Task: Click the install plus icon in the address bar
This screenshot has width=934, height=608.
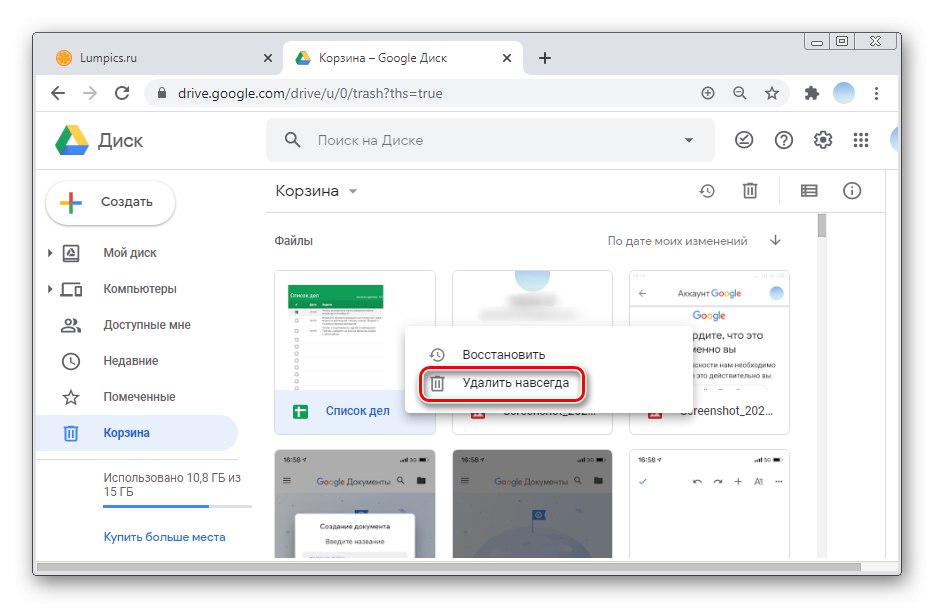Action: point(708,93)
